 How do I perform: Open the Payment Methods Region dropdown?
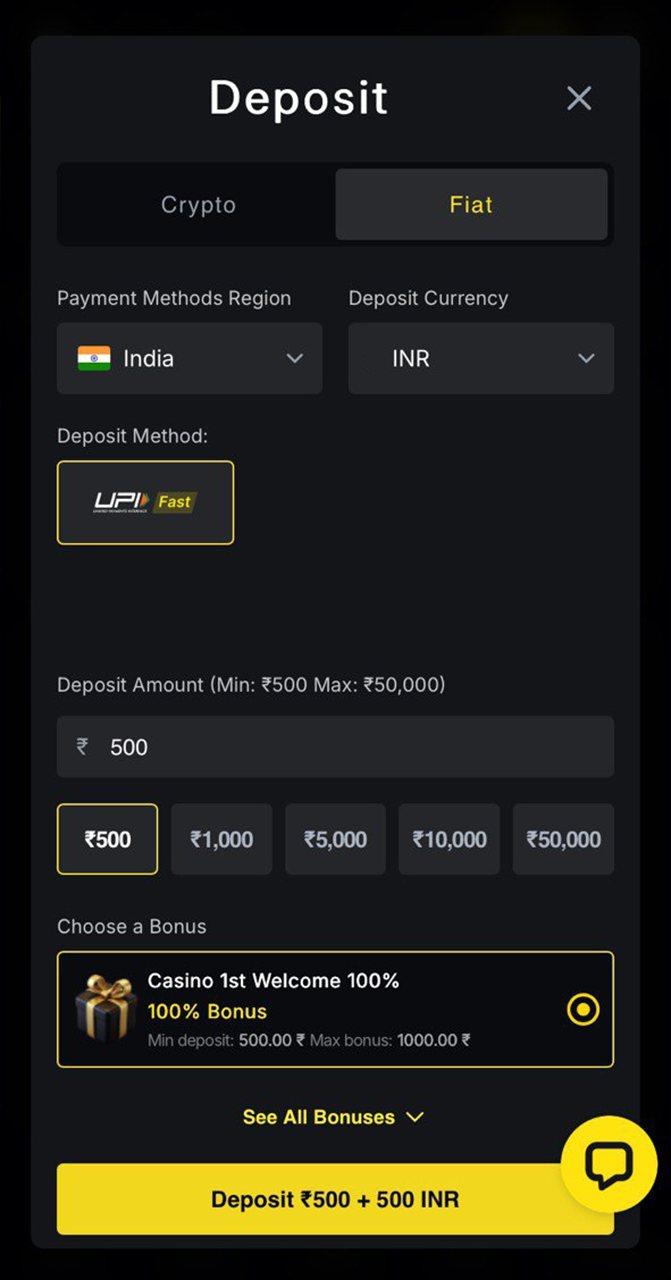(190, 358)
